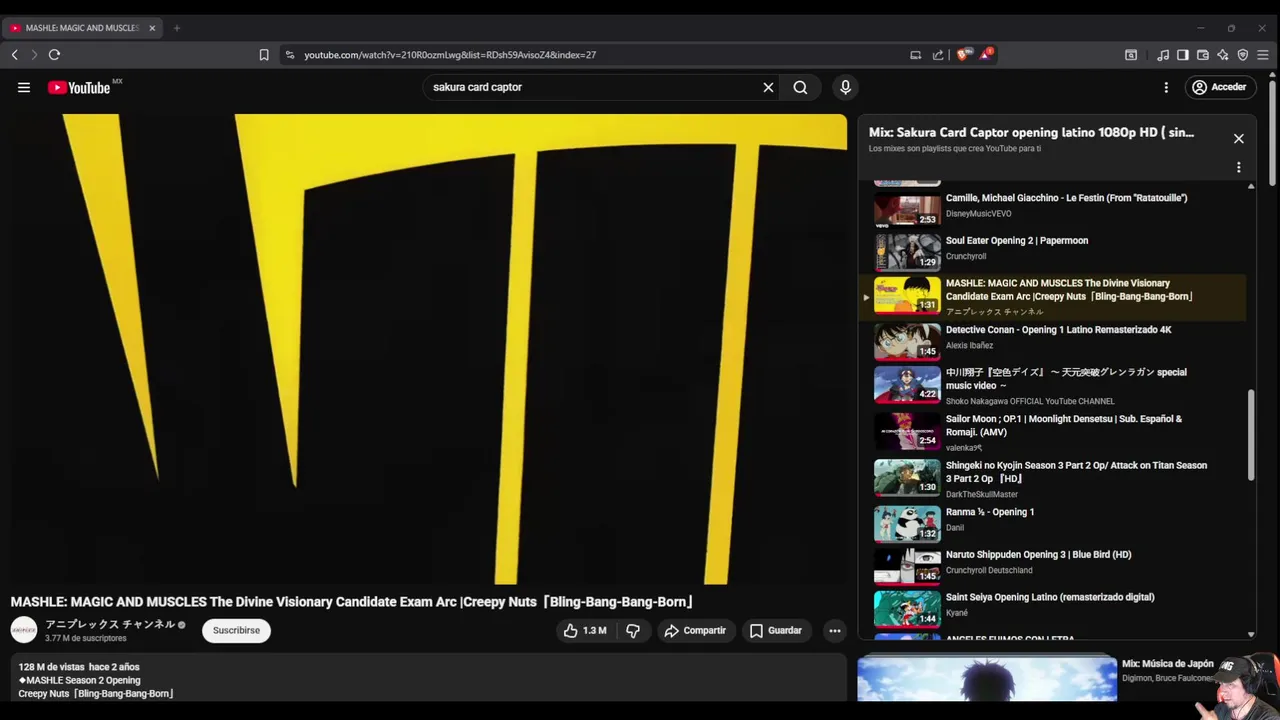Screen dimensions: 1280x720
Task: Play Detective Conan Opening 1 Latino Remasterizado 4K
Action: click(1055, 340)
